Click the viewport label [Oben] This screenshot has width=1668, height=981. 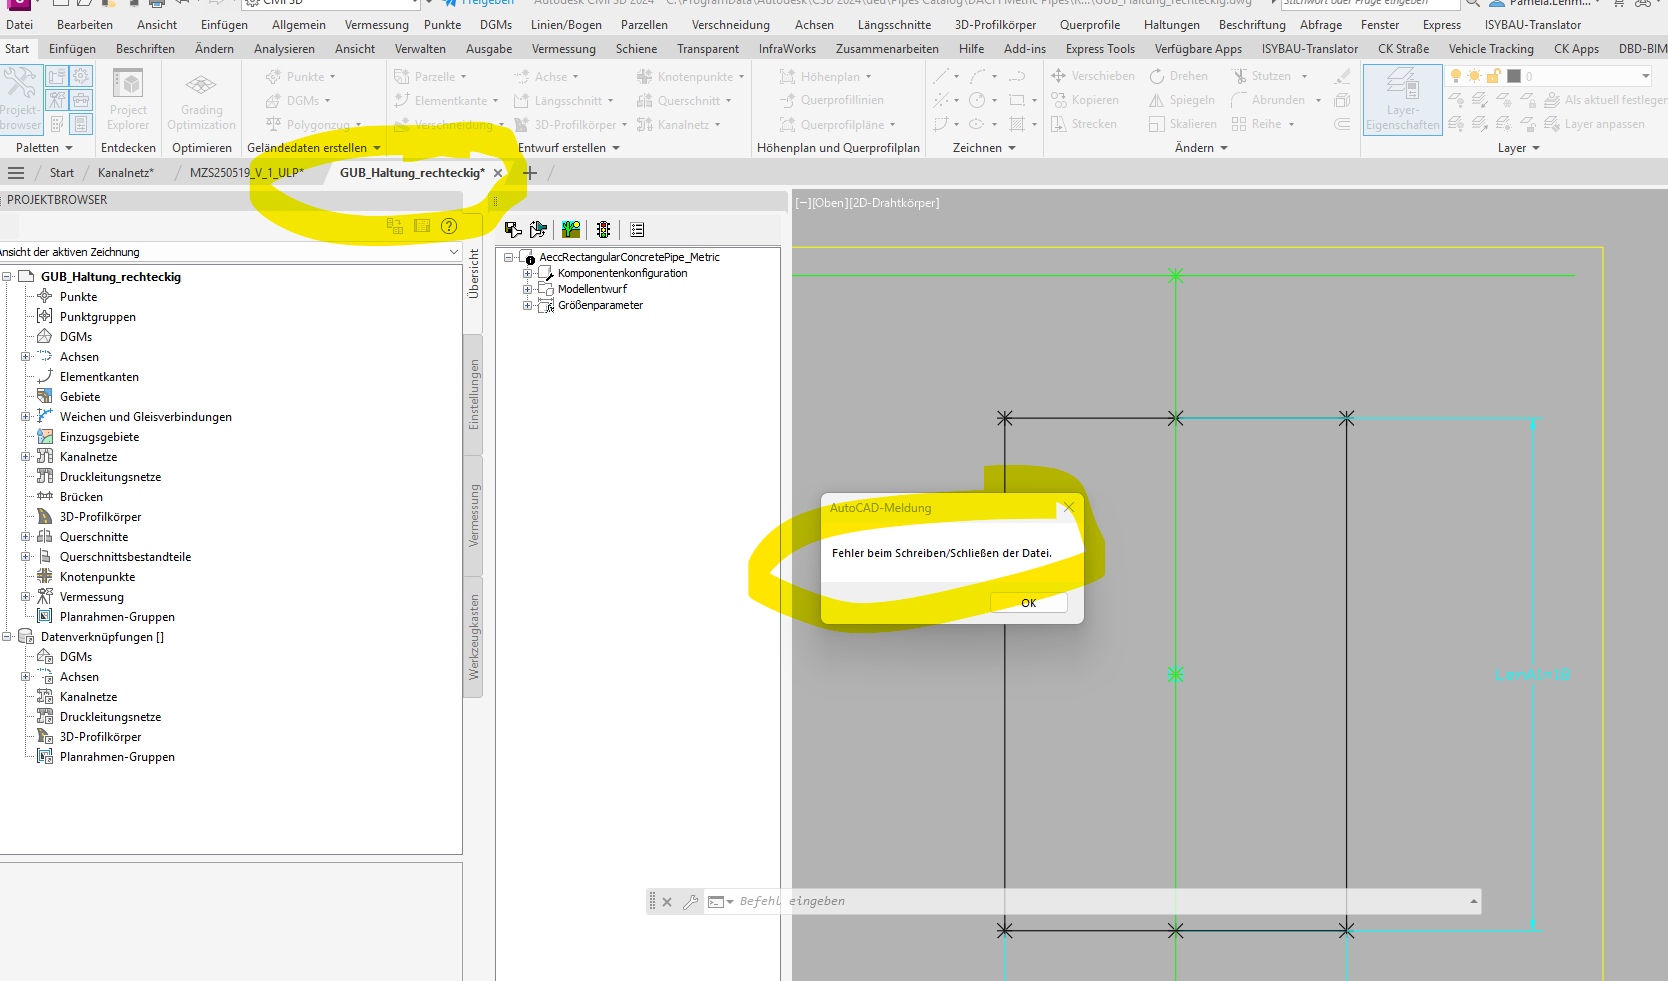[x=828, y=203]
